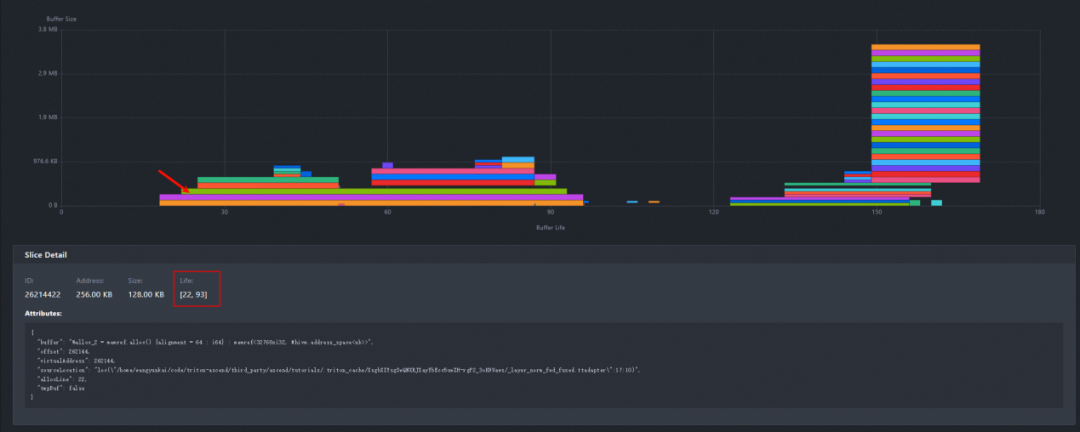The width and height of the screenshot is (1080, 432).
Task: Click the Attributes label
Action: point(43,313)
